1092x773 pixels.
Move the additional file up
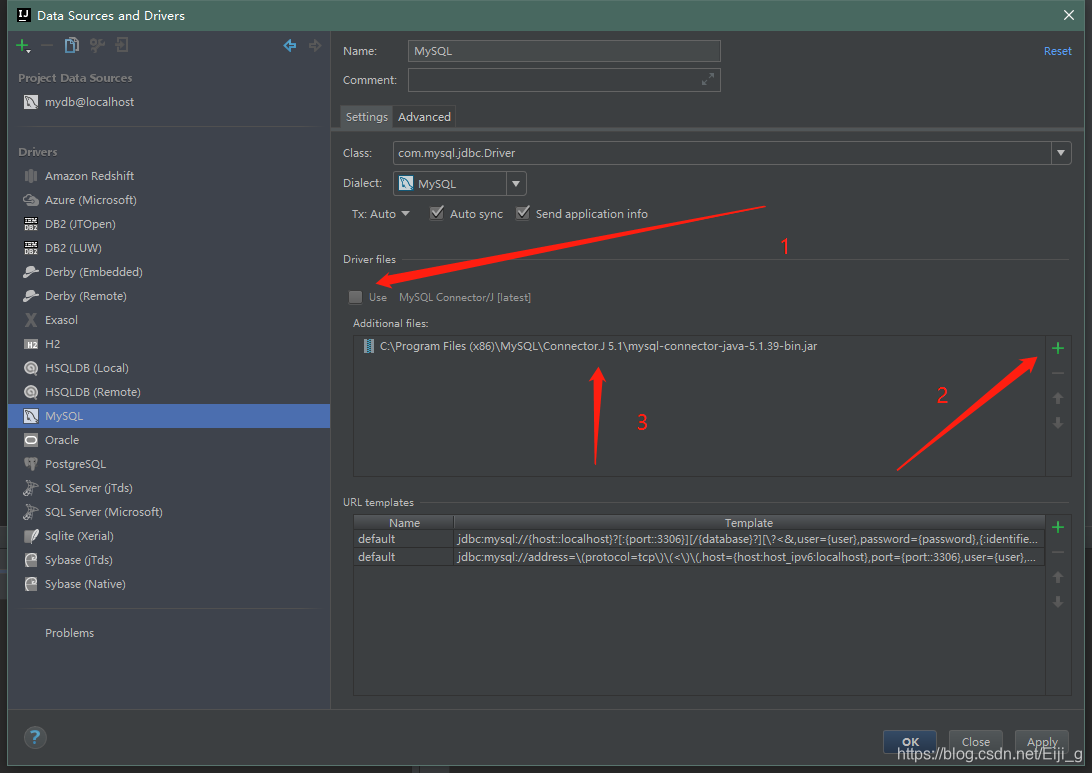(x=1058, y=398)
